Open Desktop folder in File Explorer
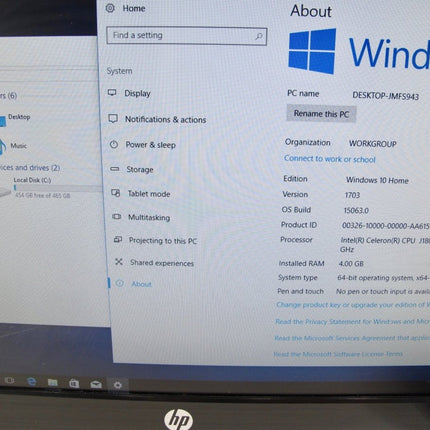The image size is (430, 430). (19, 117)
